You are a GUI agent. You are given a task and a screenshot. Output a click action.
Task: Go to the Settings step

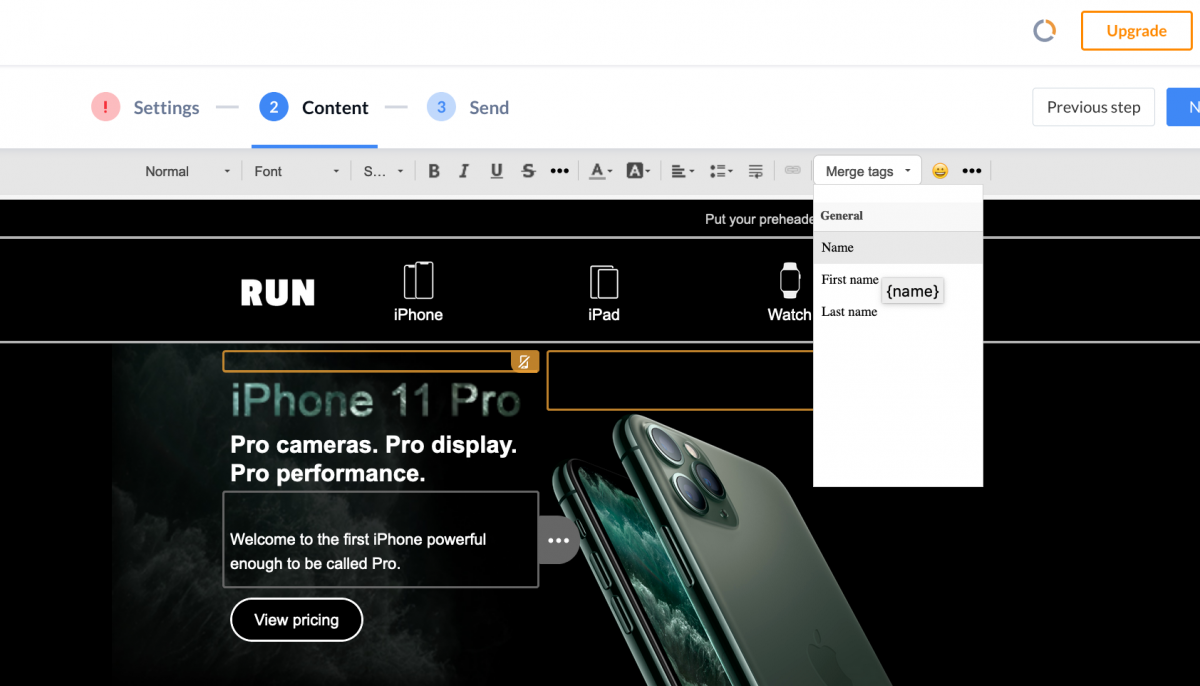[145, 107]
